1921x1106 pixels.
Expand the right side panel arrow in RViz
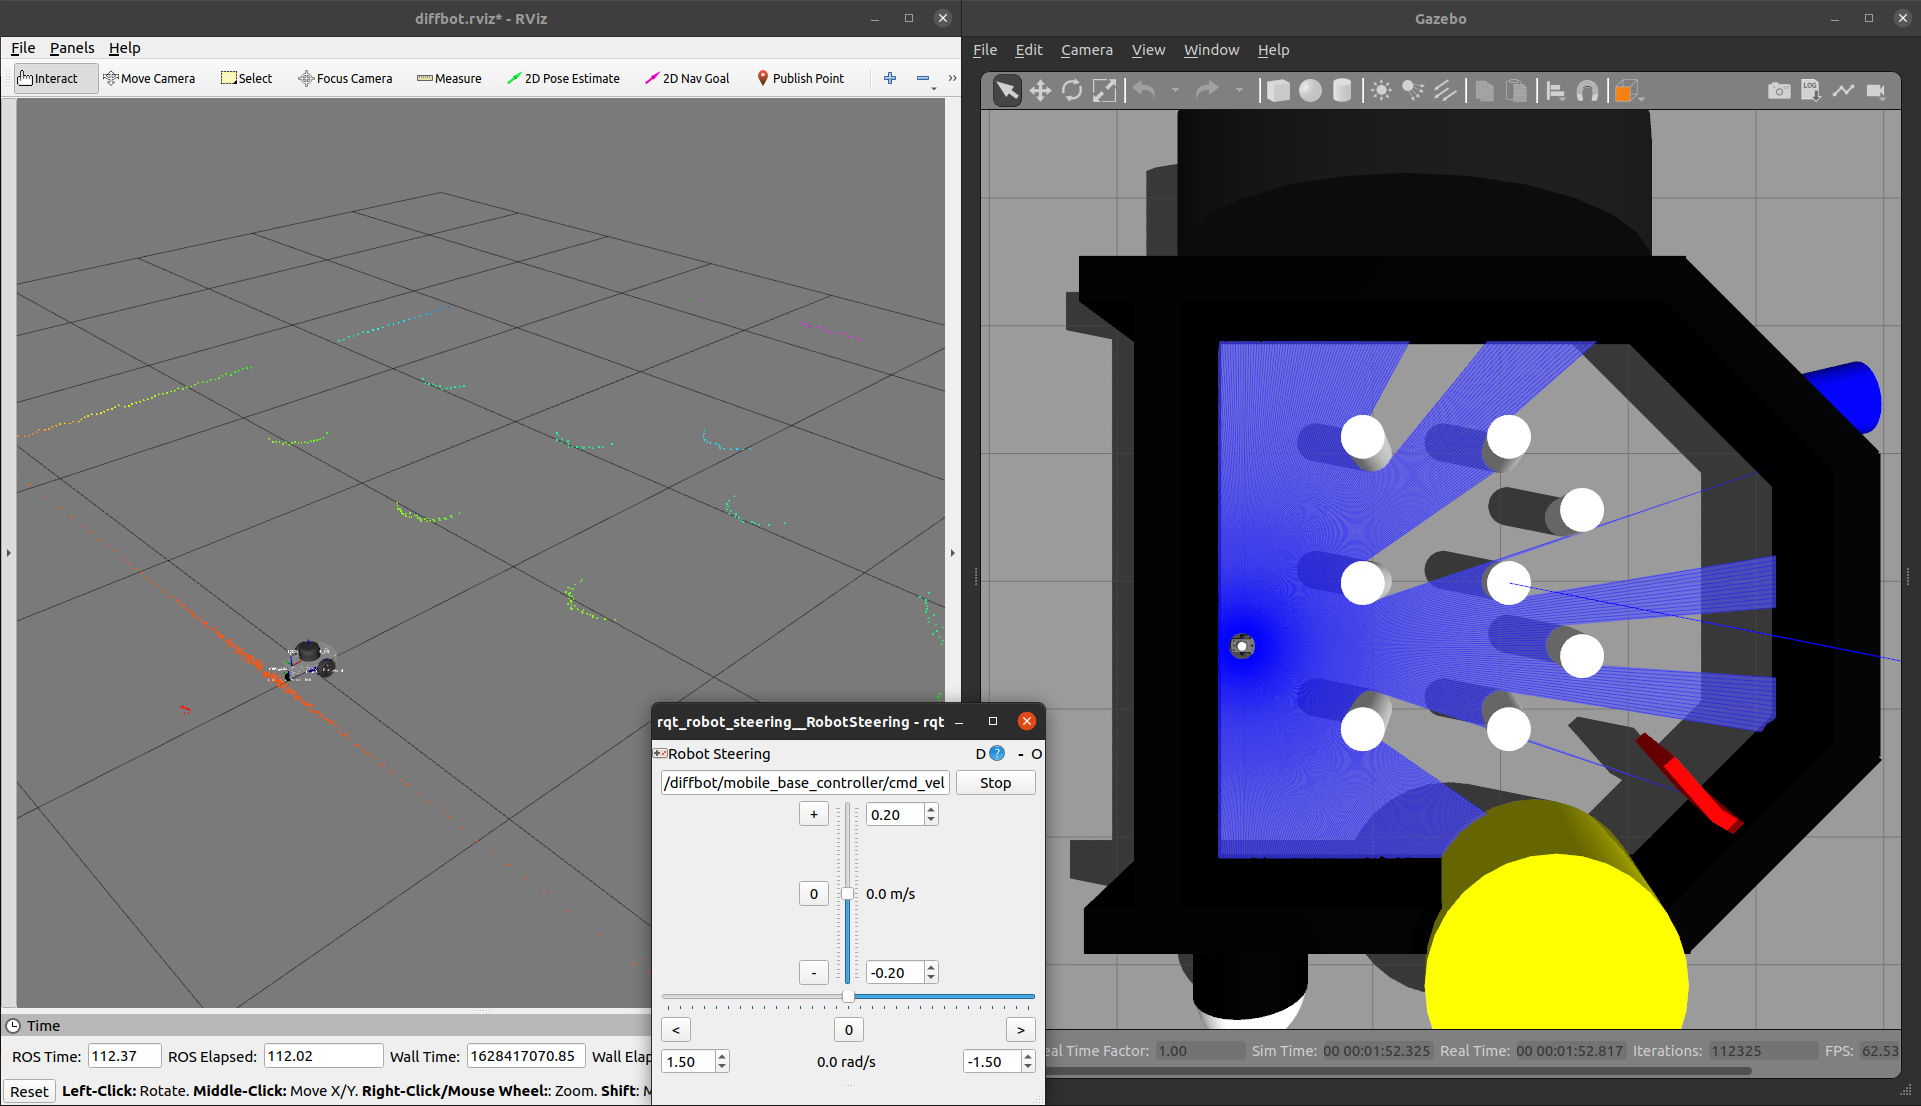[x=952, y=553]
